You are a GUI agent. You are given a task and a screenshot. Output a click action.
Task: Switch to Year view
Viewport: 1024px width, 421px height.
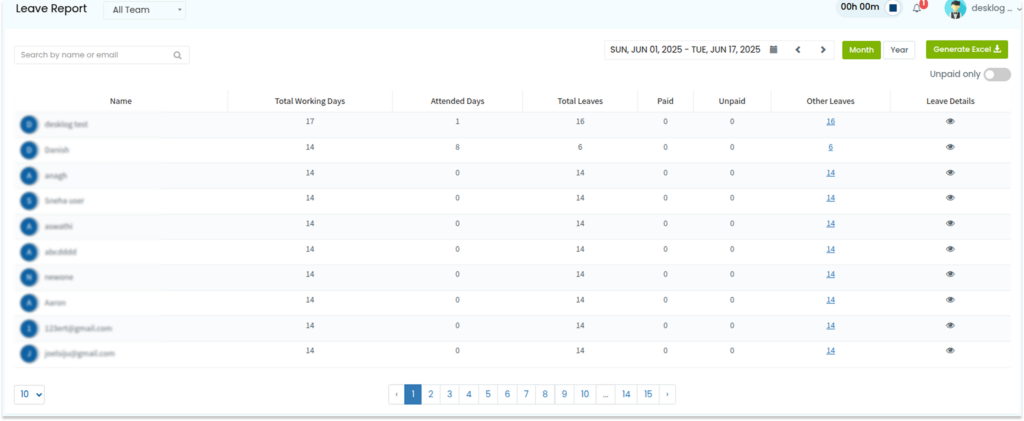(x=899, y=50)
